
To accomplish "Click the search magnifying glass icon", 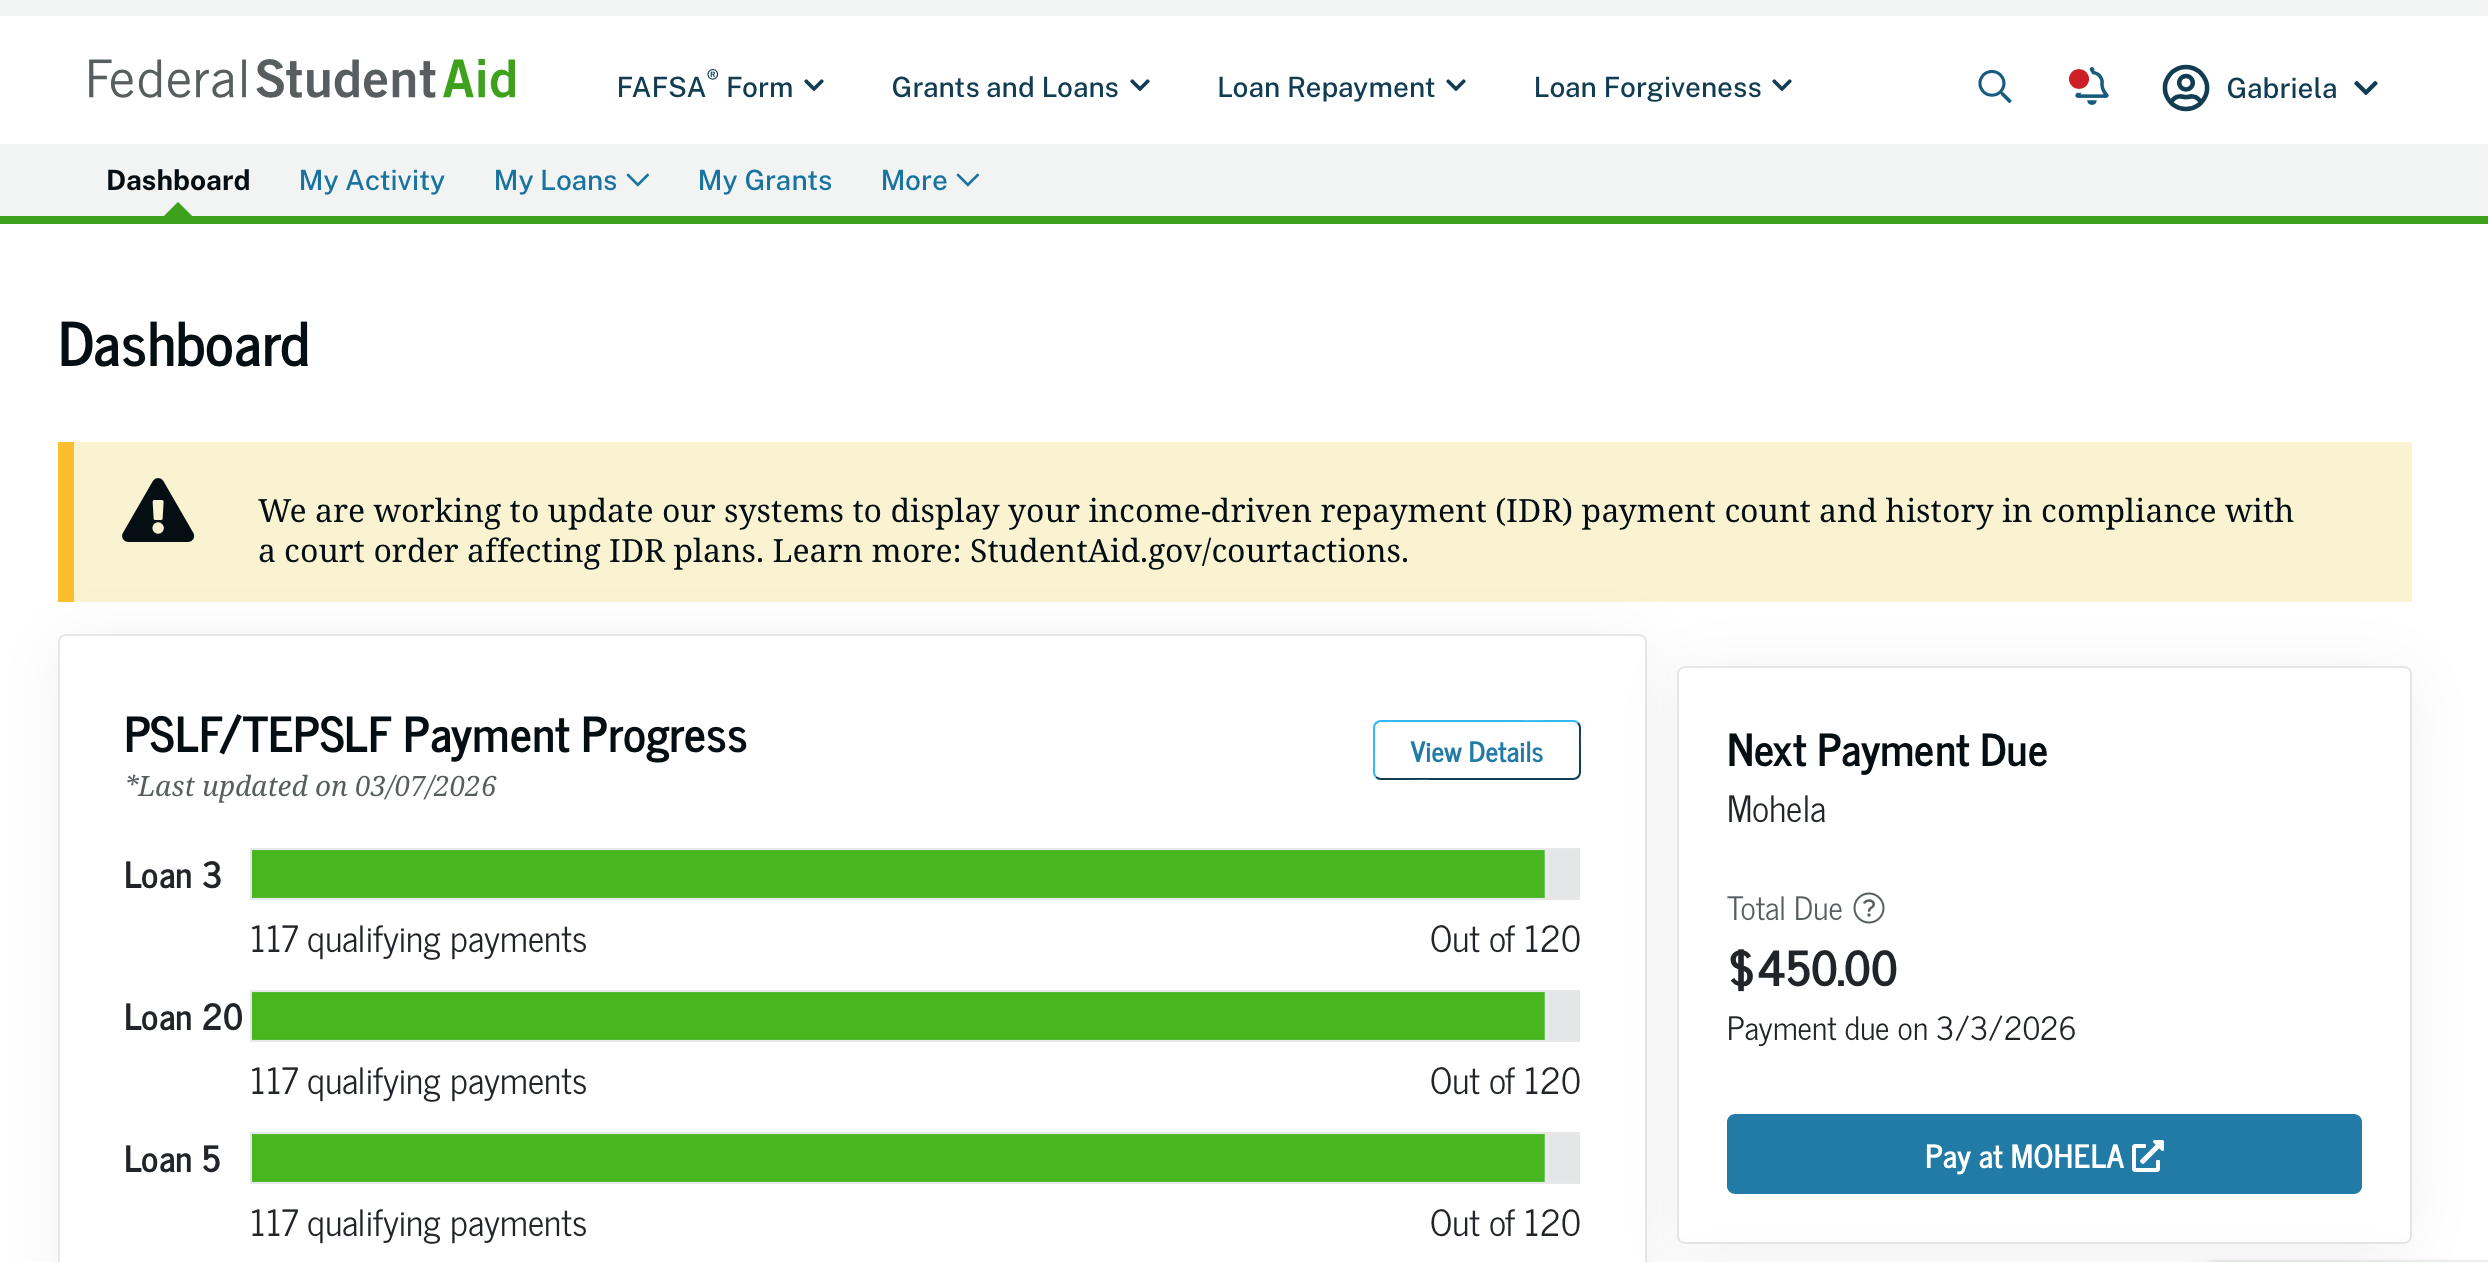I will coord(1994,87).
